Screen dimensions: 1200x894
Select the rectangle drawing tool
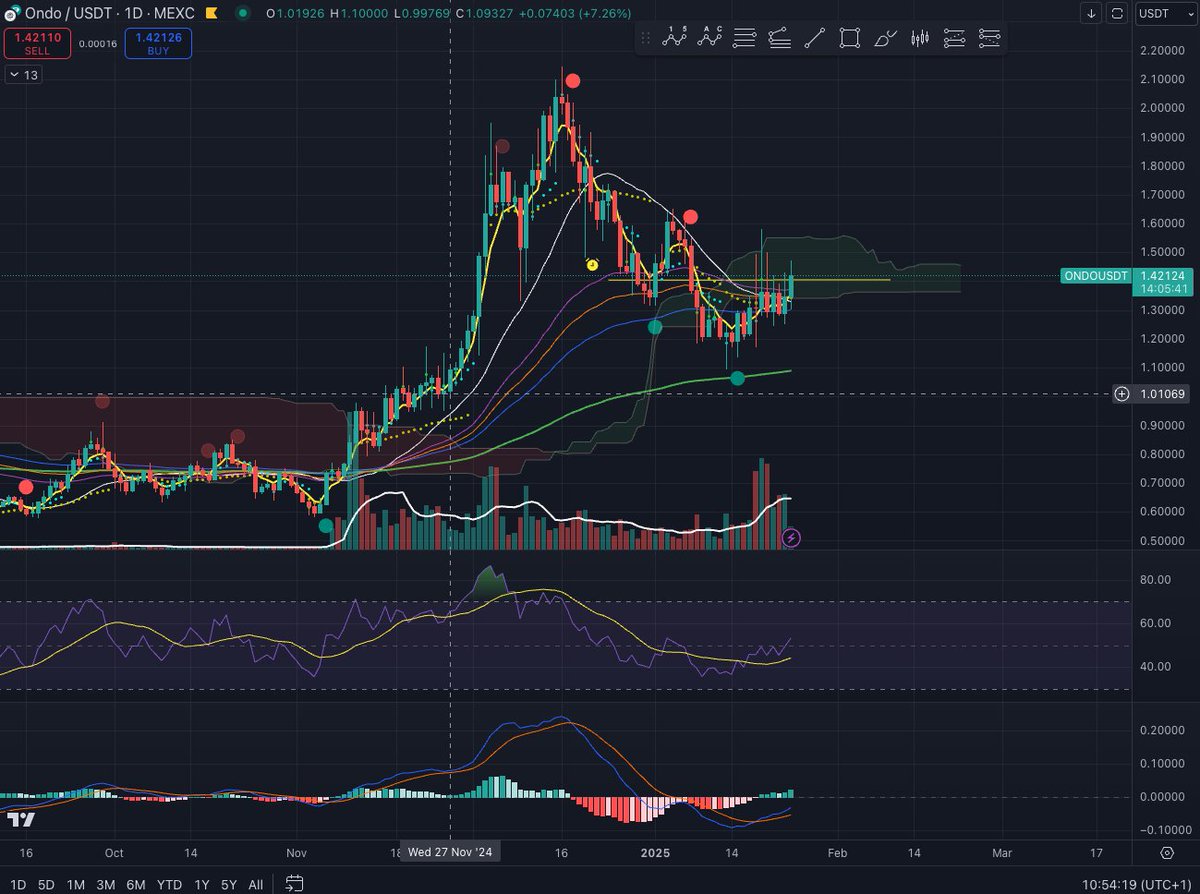click(x=850, y=38)
